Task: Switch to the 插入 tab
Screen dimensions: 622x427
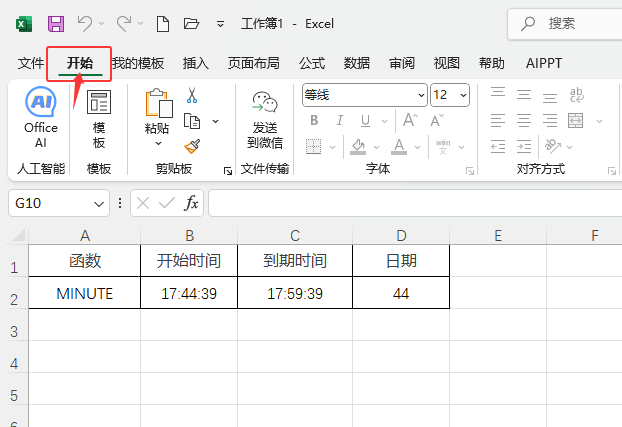Action: coord(196,63)
